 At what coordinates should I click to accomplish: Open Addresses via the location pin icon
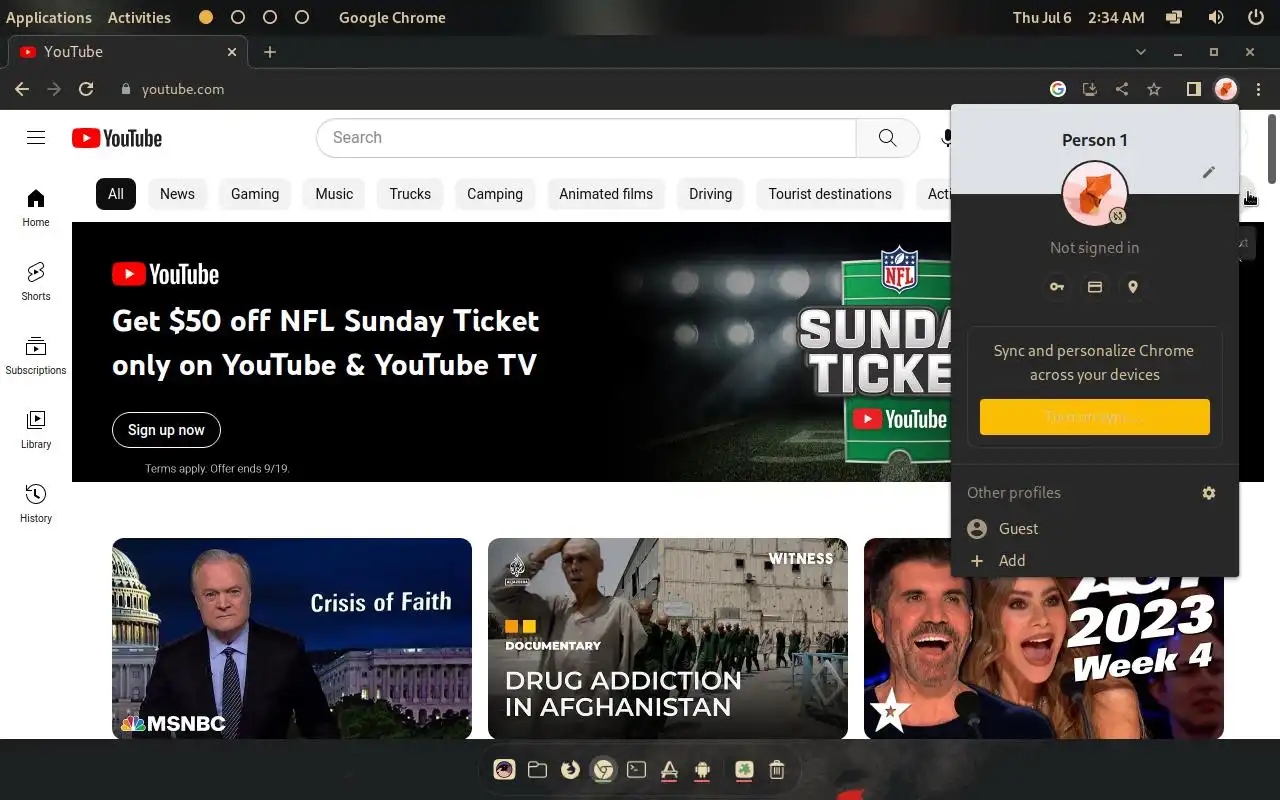pos(1133,287)
